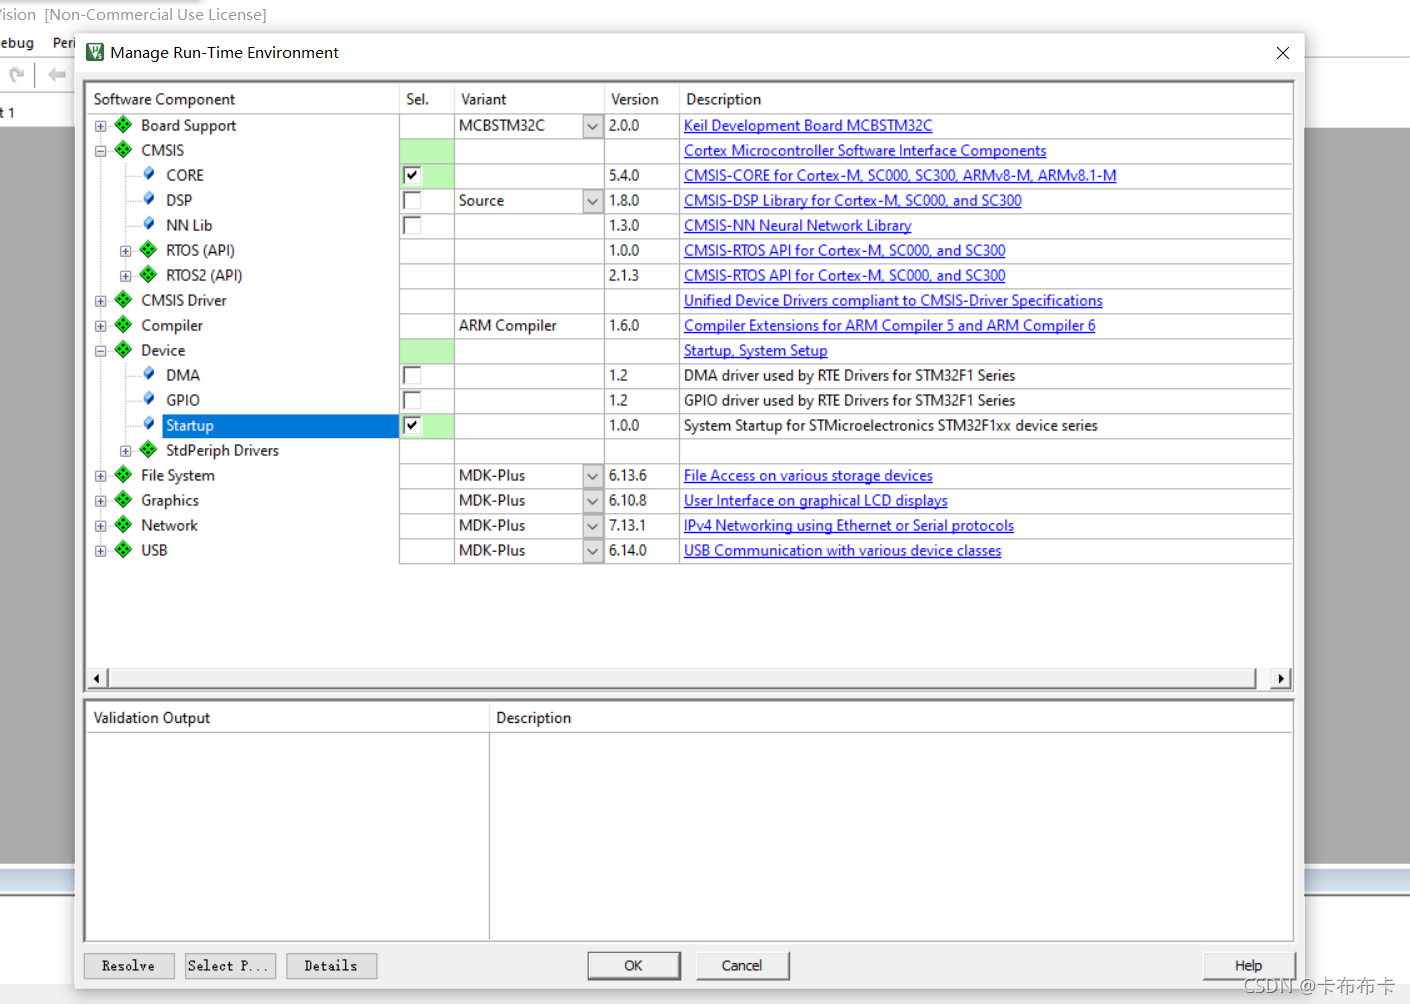This screenshot has width=1410, height=1004.
Task: Open the USB MDK-Plus dropdown
Action: click(593, 551)
